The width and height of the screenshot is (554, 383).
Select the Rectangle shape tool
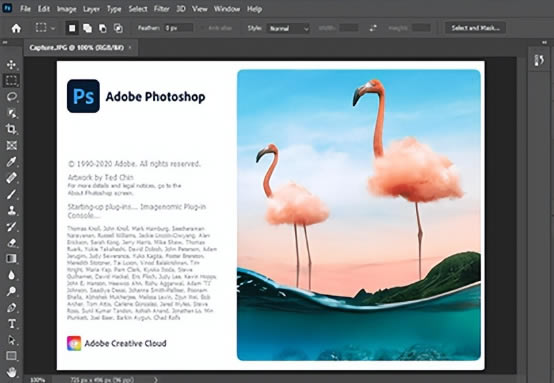(11, 356)
